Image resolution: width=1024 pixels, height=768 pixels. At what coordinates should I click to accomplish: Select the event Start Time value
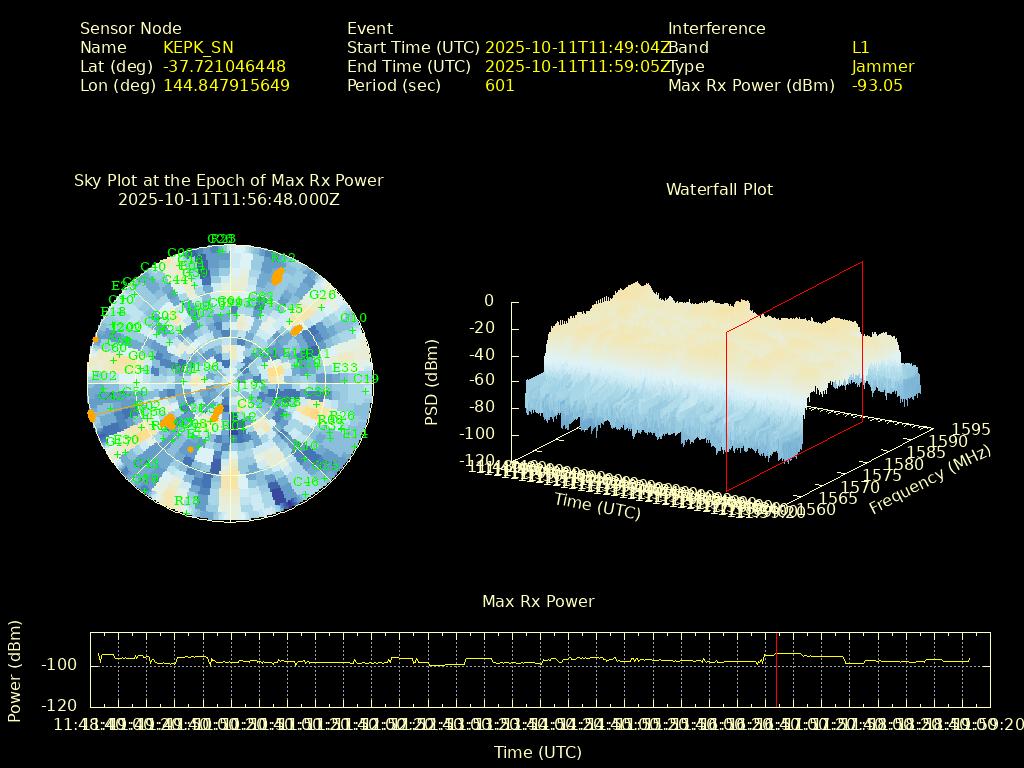point(577,48)
